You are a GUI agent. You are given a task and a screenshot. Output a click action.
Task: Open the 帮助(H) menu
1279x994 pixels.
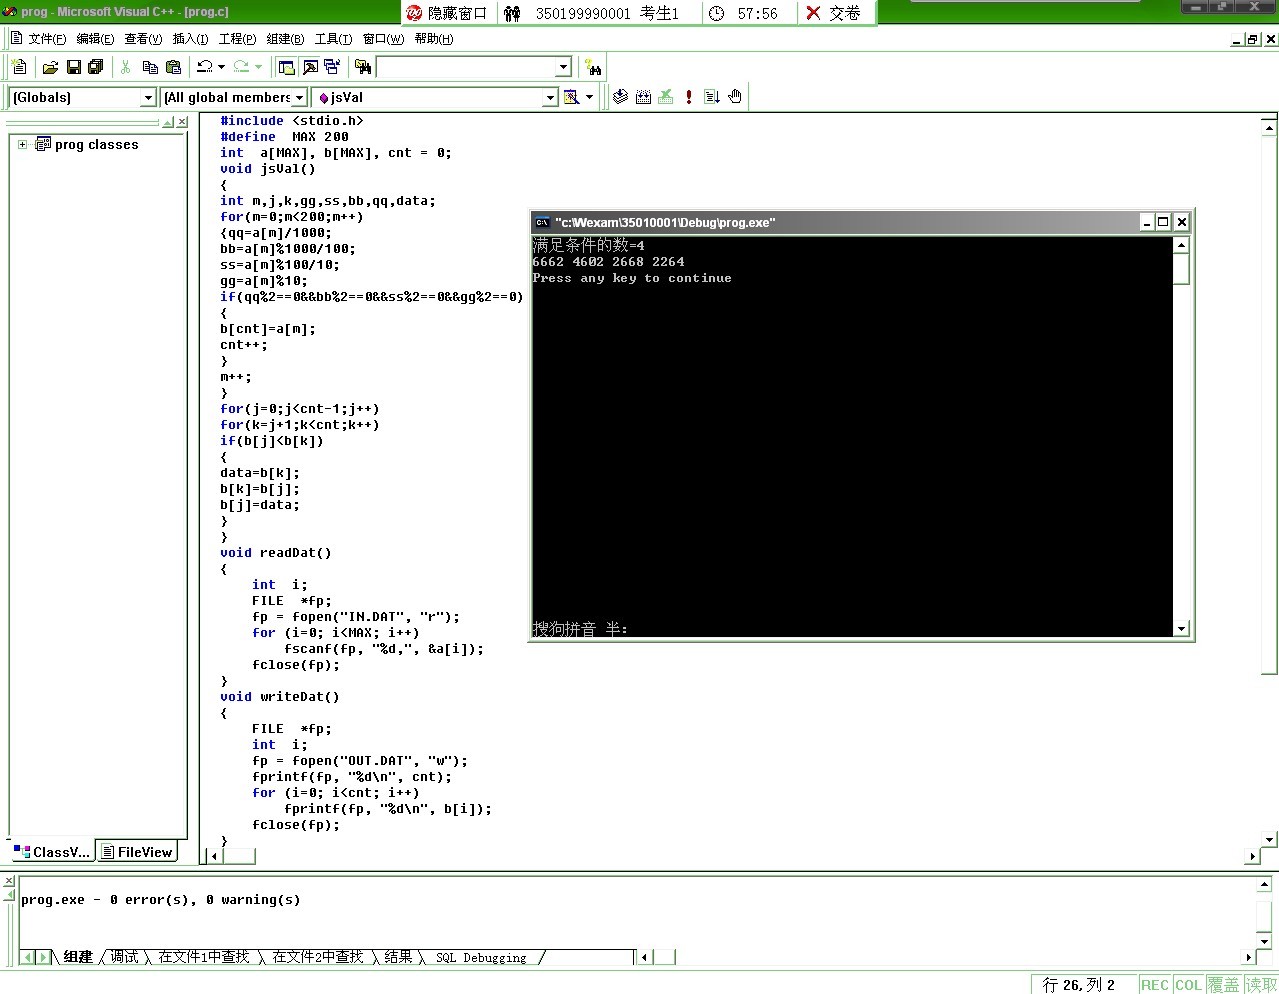(433, 39)
